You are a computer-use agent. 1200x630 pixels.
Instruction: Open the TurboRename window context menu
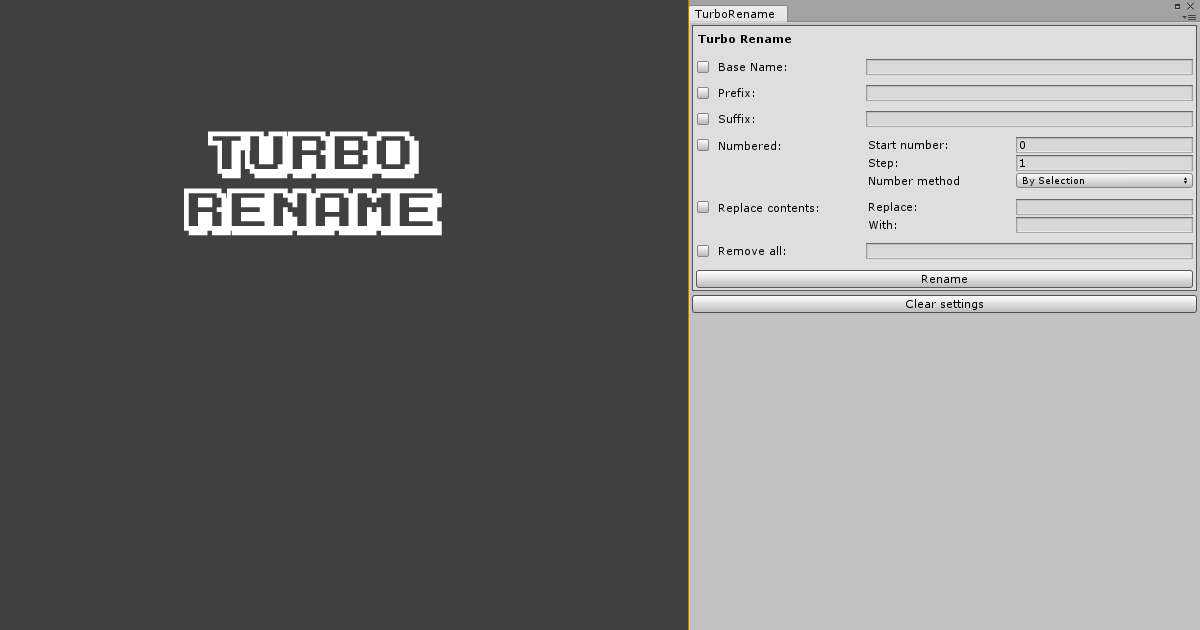pos(1190,17)
